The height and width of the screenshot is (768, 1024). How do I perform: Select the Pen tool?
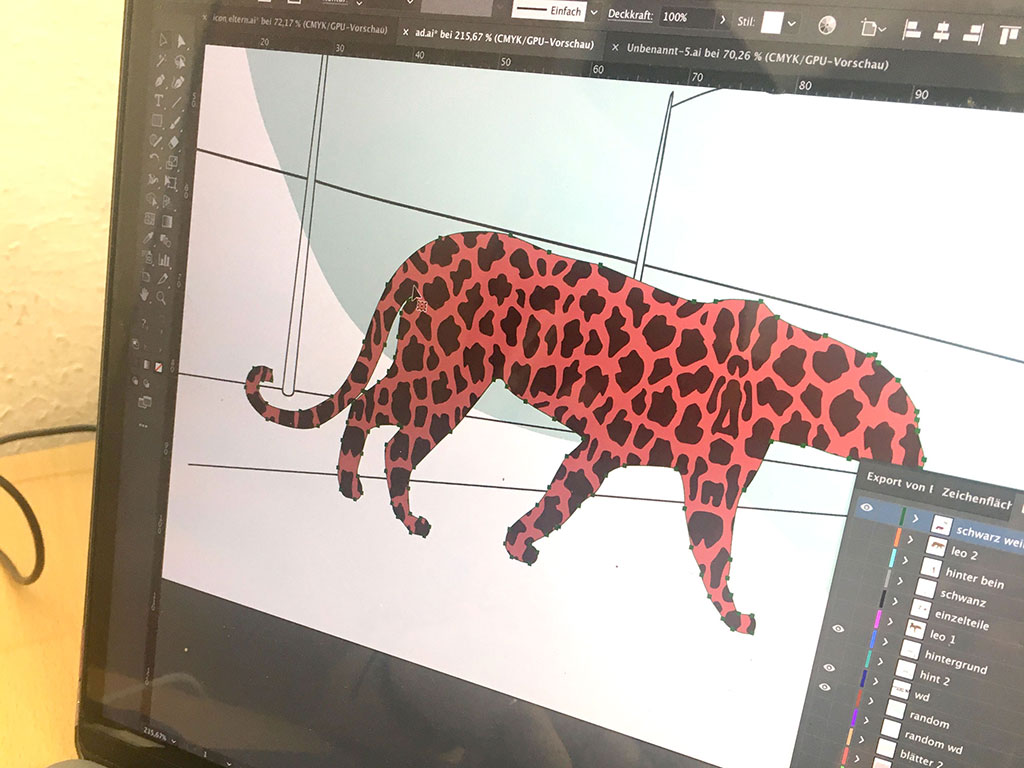[x=160, y=80]
